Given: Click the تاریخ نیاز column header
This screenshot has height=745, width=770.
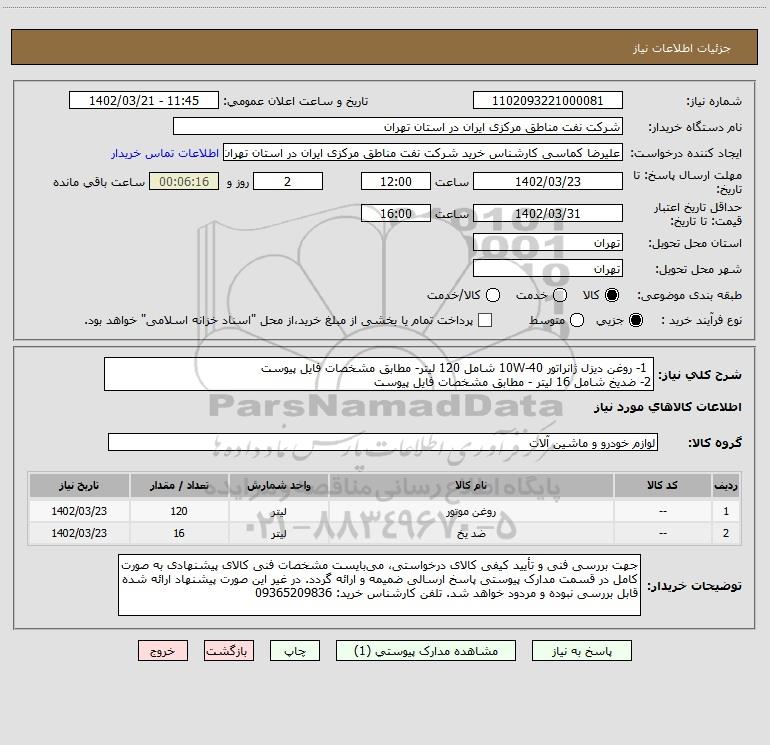Looking at the screenshot, I should pyautogui.click(x=79, y=485).
